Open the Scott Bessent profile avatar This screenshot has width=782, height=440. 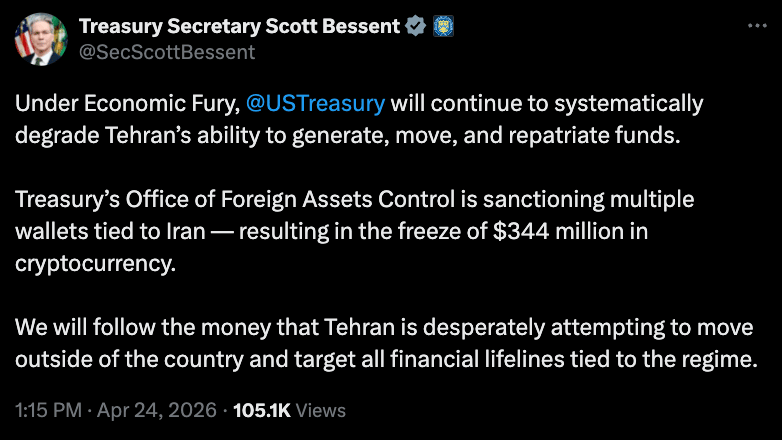[37, 38]
